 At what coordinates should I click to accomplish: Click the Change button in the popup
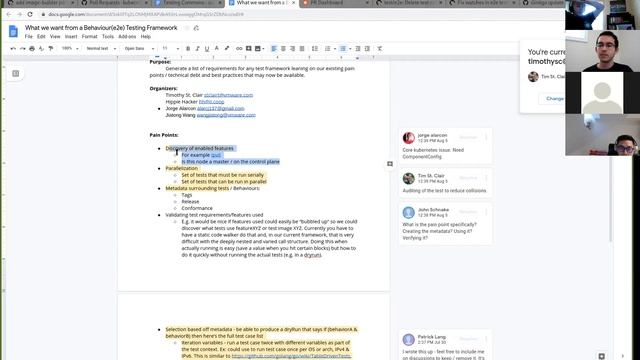[555, 99]
